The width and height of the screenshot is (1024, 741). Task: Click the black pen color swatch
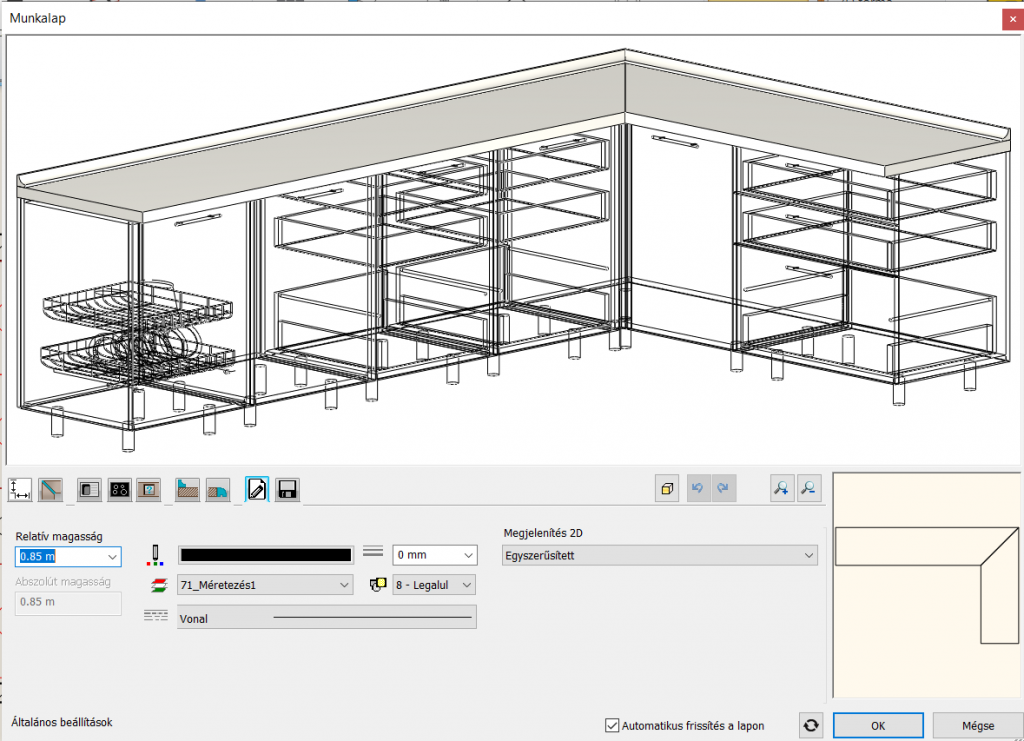pos(266,555)
